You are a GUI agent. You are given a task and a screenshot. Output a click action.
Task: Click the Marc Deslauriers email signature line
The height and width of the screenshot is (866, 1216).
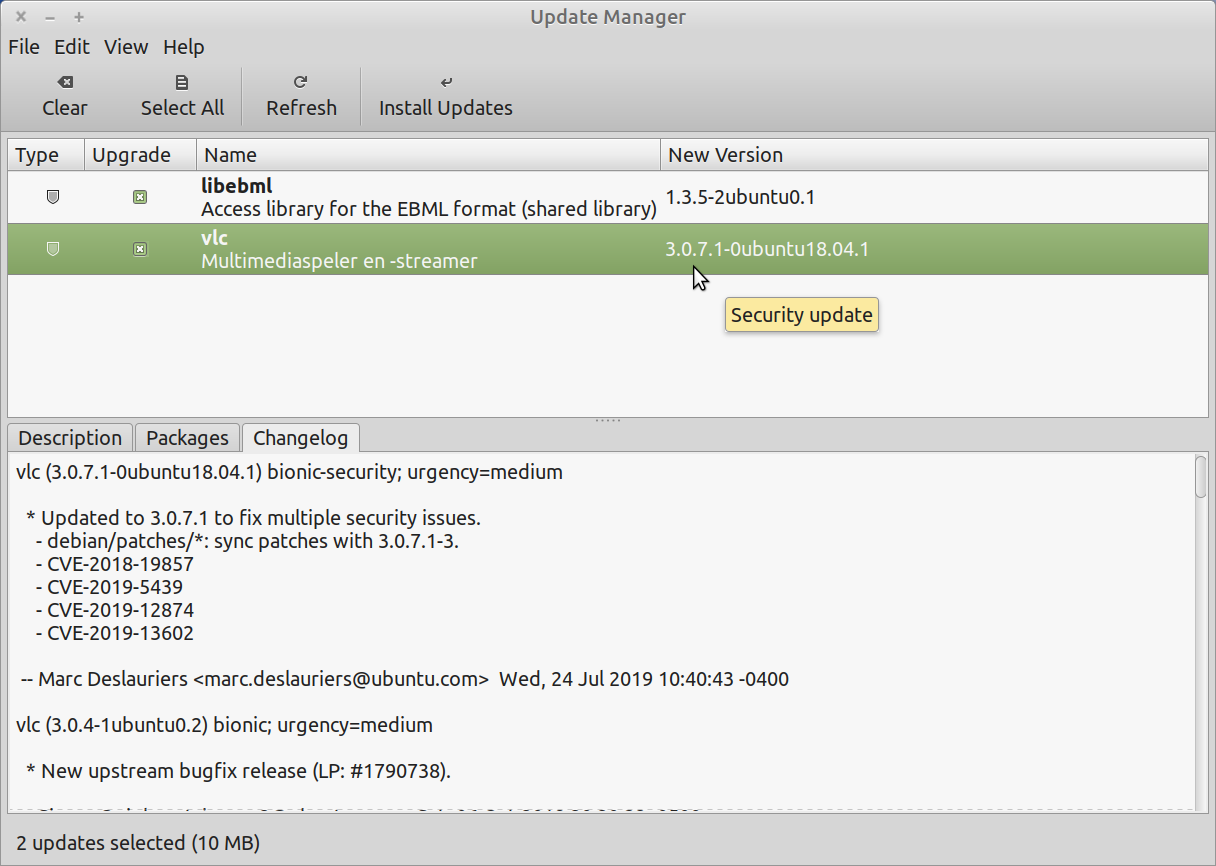(405, 679)
